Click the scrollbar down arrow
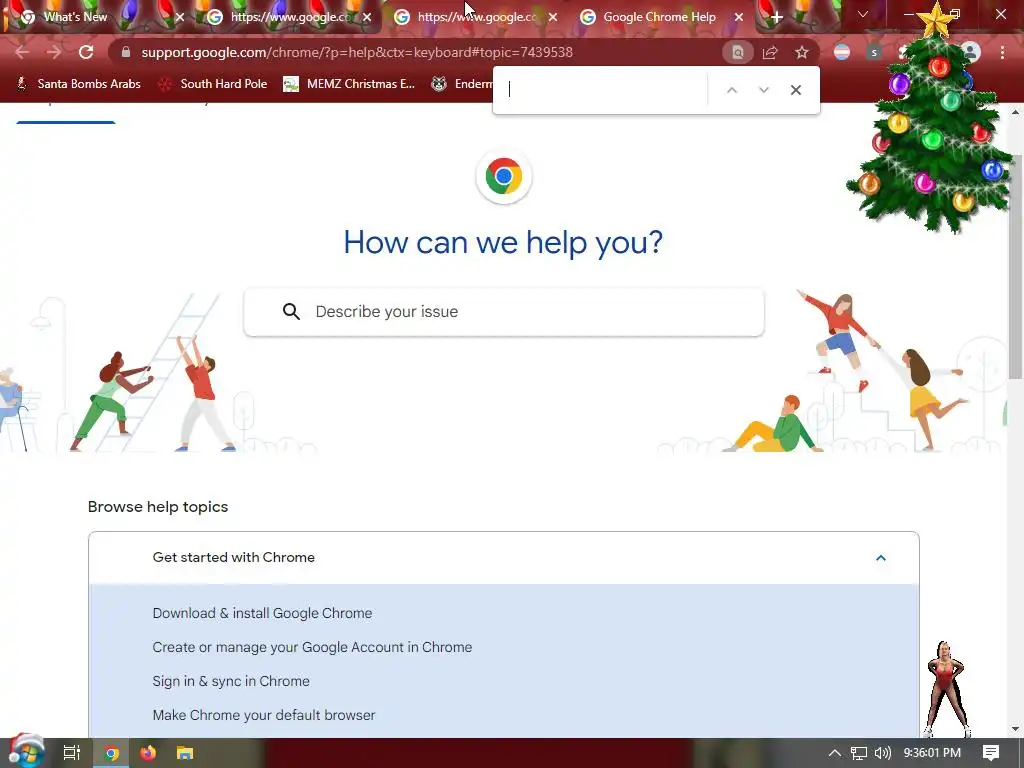The image size is (1024, 768). [x=1016, y=729]
